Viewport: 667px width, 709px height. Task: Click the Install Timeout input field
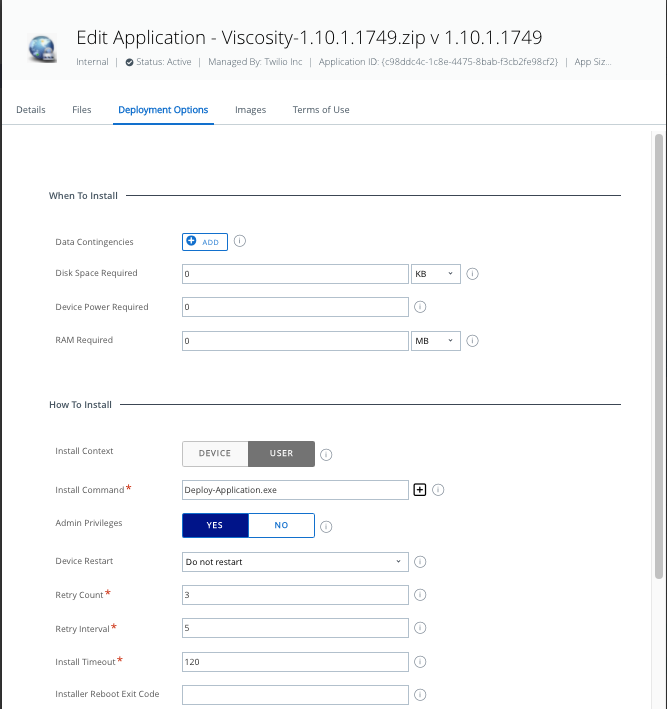pyautogui.click(x=295, y=662)
